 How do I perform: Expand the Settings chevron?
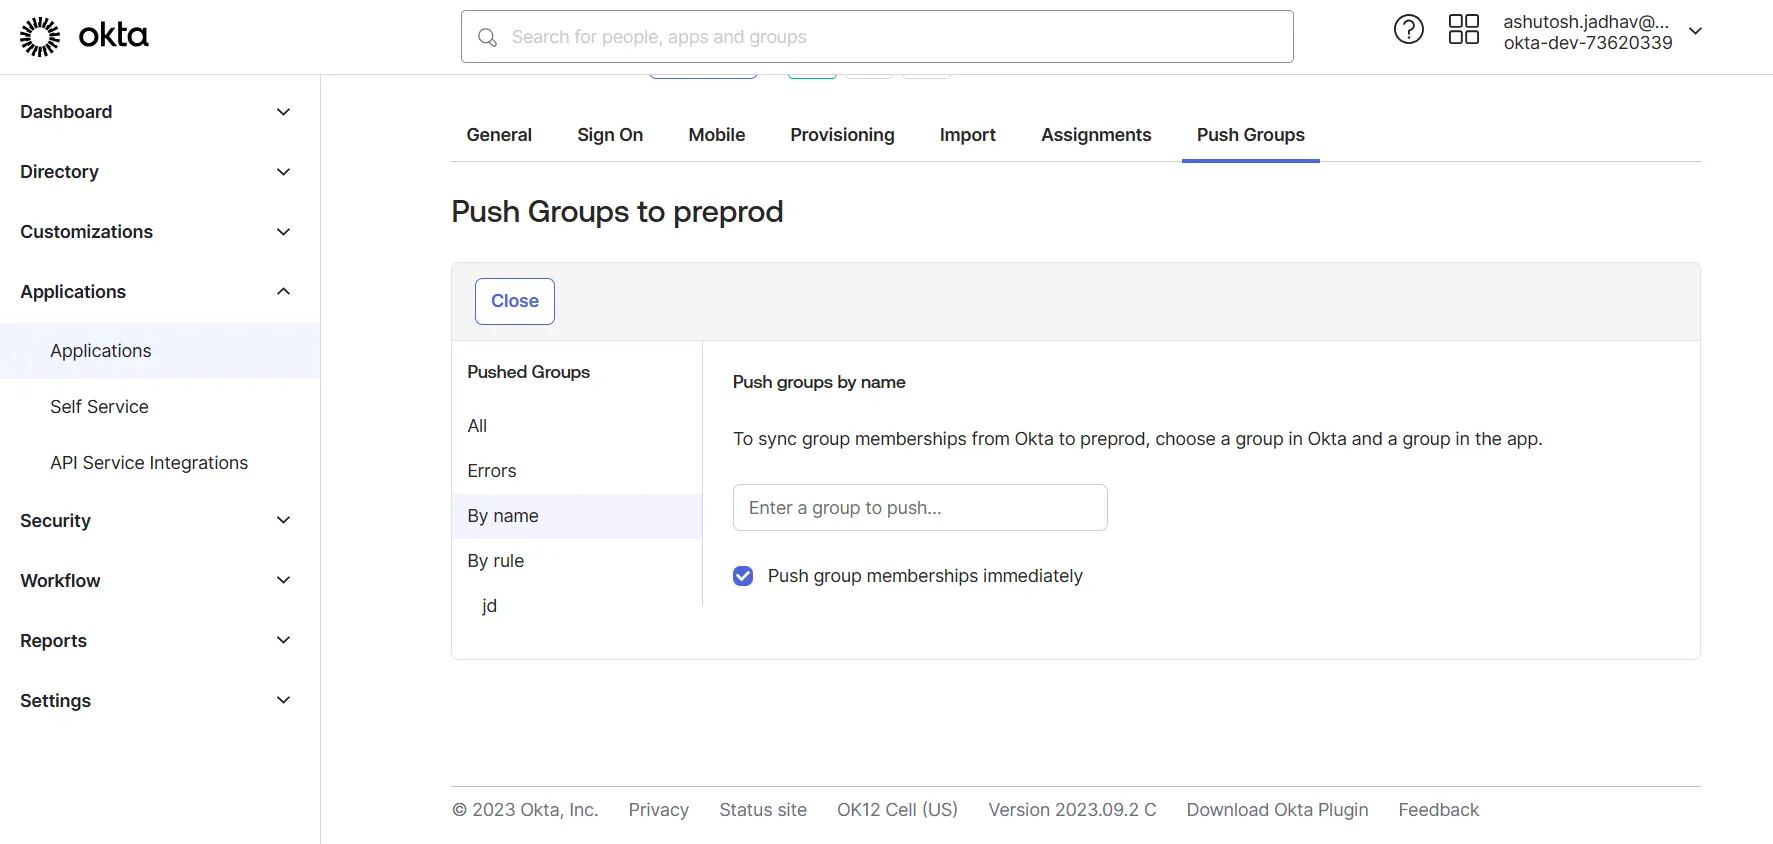pyautogui.click(x=283, y=701)
